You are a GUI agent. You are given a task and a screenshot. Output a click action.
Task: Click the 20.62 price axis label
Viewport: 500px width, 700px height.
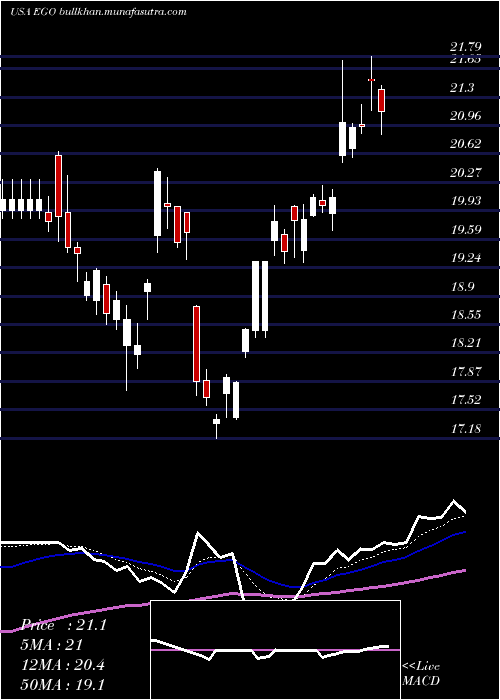coord(466,144)
